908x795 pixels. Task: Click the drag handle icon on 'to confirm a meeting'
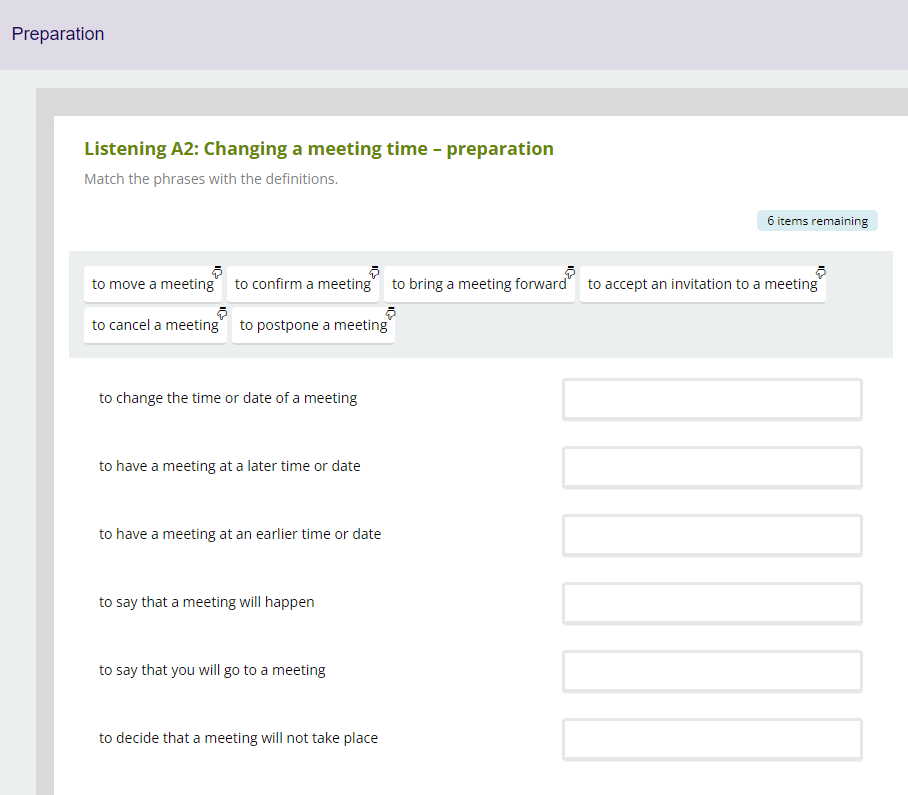tap(374, 272)
